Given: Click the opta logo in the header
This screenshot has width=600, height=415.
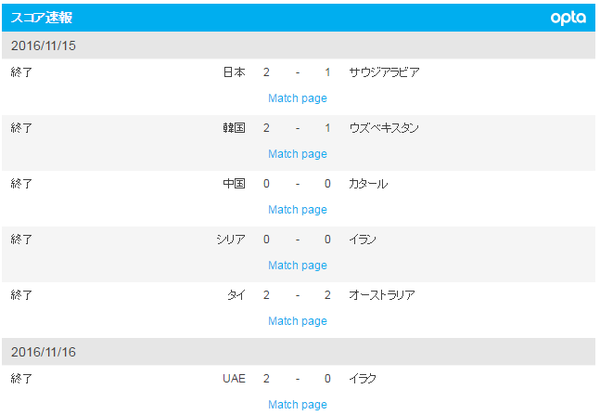Looking at the screenshot, I should click(x=568, y=18).
